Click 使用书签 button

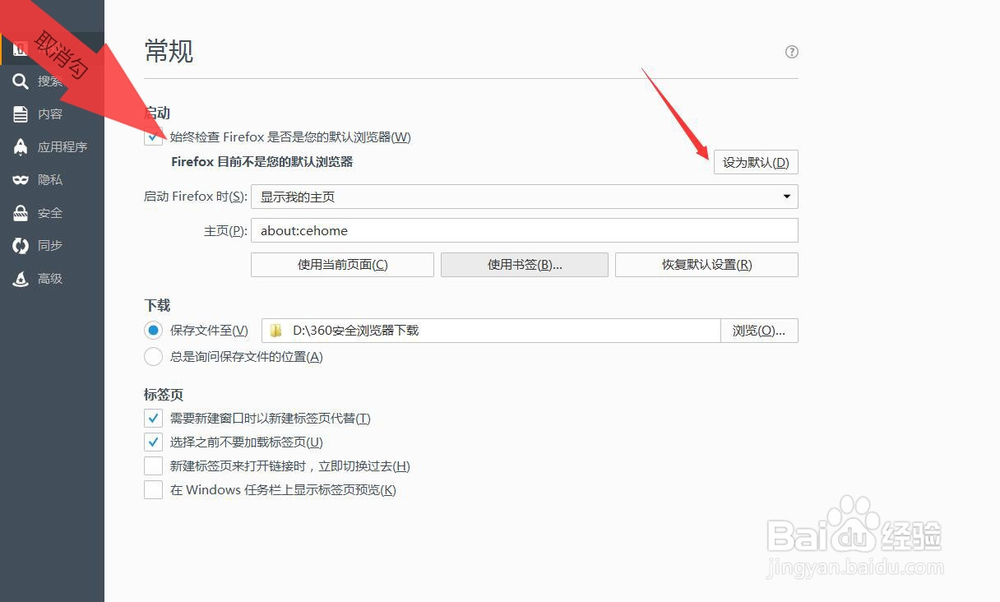(524, 265)
